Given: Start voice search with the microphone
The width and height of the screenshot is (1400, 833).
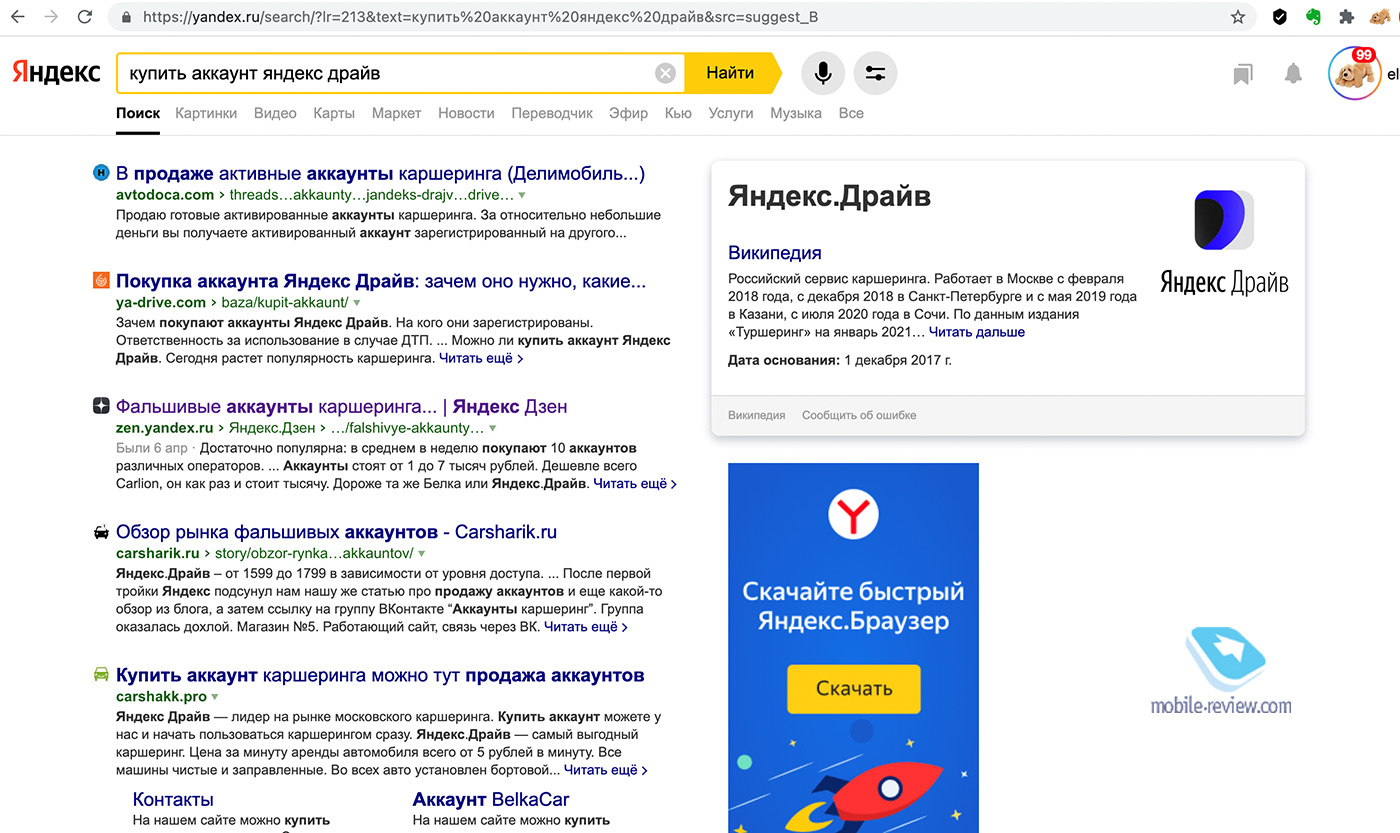Looking at the screenshot, I should (x=823, y=73).
